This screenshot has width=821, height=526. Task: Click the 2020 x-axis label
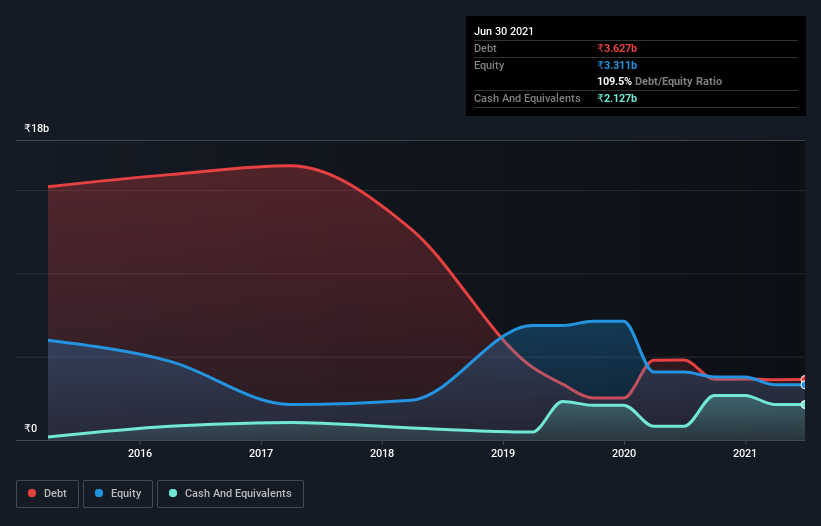point(624,453)
